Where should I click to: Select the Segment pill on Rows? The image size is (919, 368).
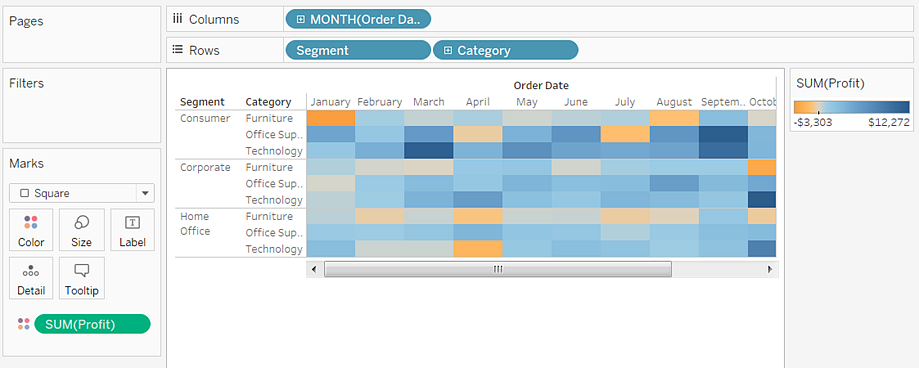(x=358, y=50)
